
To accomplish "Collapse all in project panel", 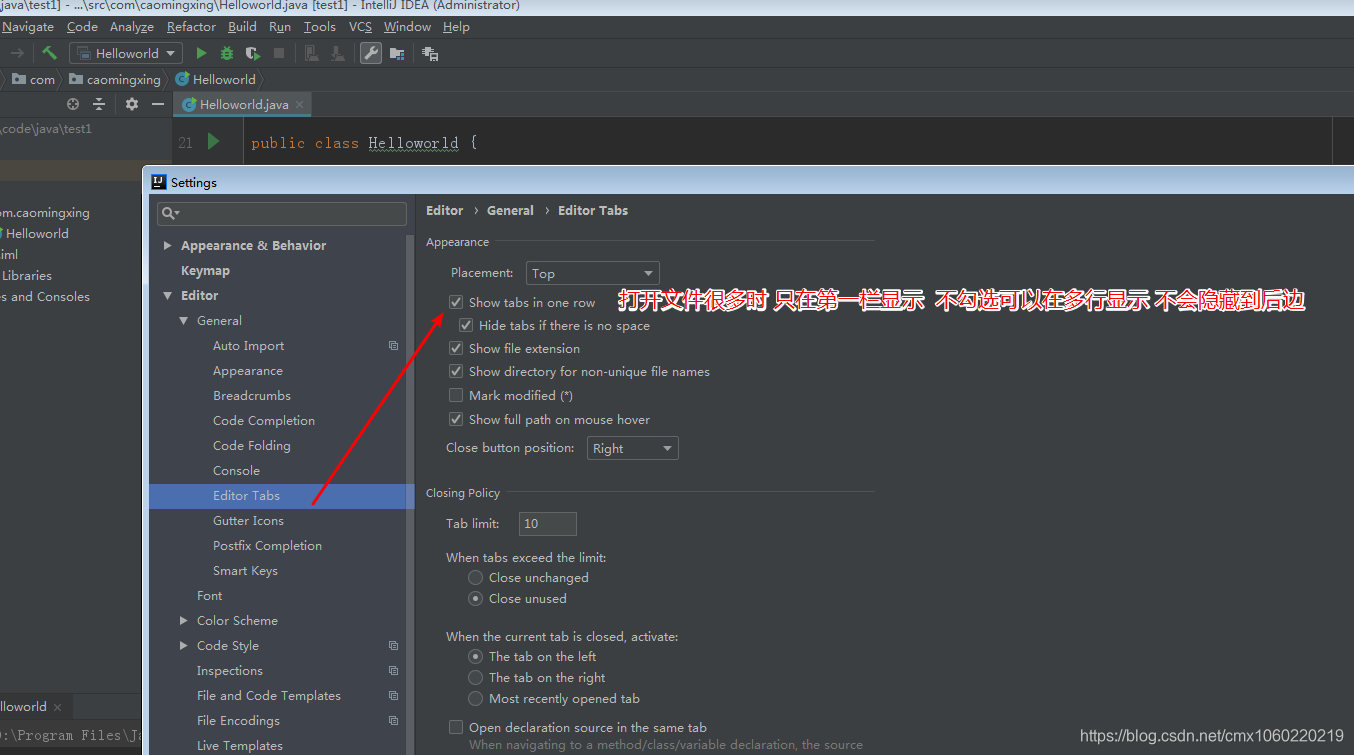I will tap(99, 104).
